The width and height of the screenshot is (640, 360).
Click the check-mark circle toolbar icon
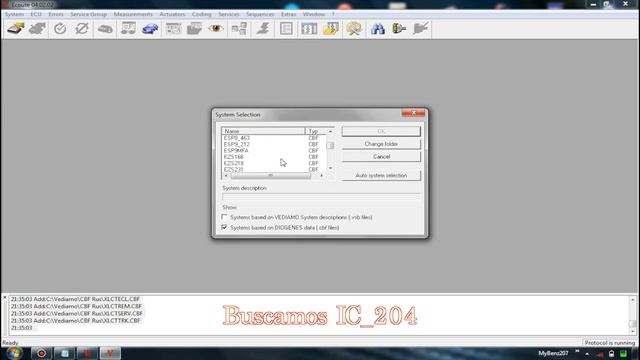coord(60,29)
